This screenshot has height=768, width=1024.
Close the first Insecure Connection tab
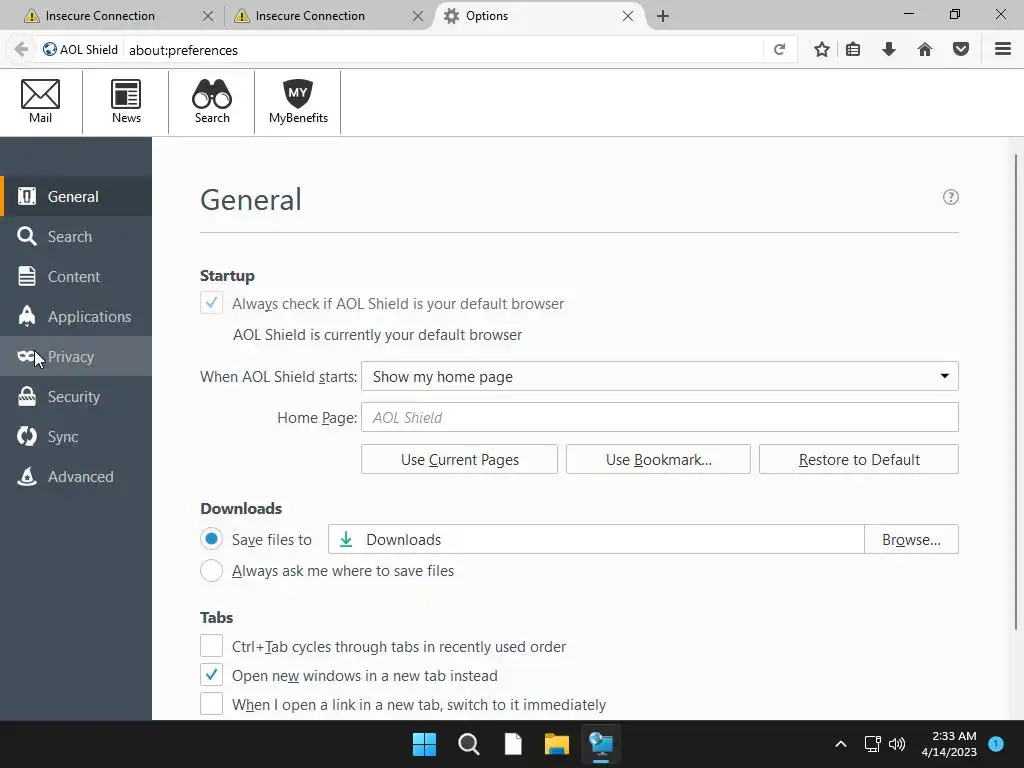208,16
